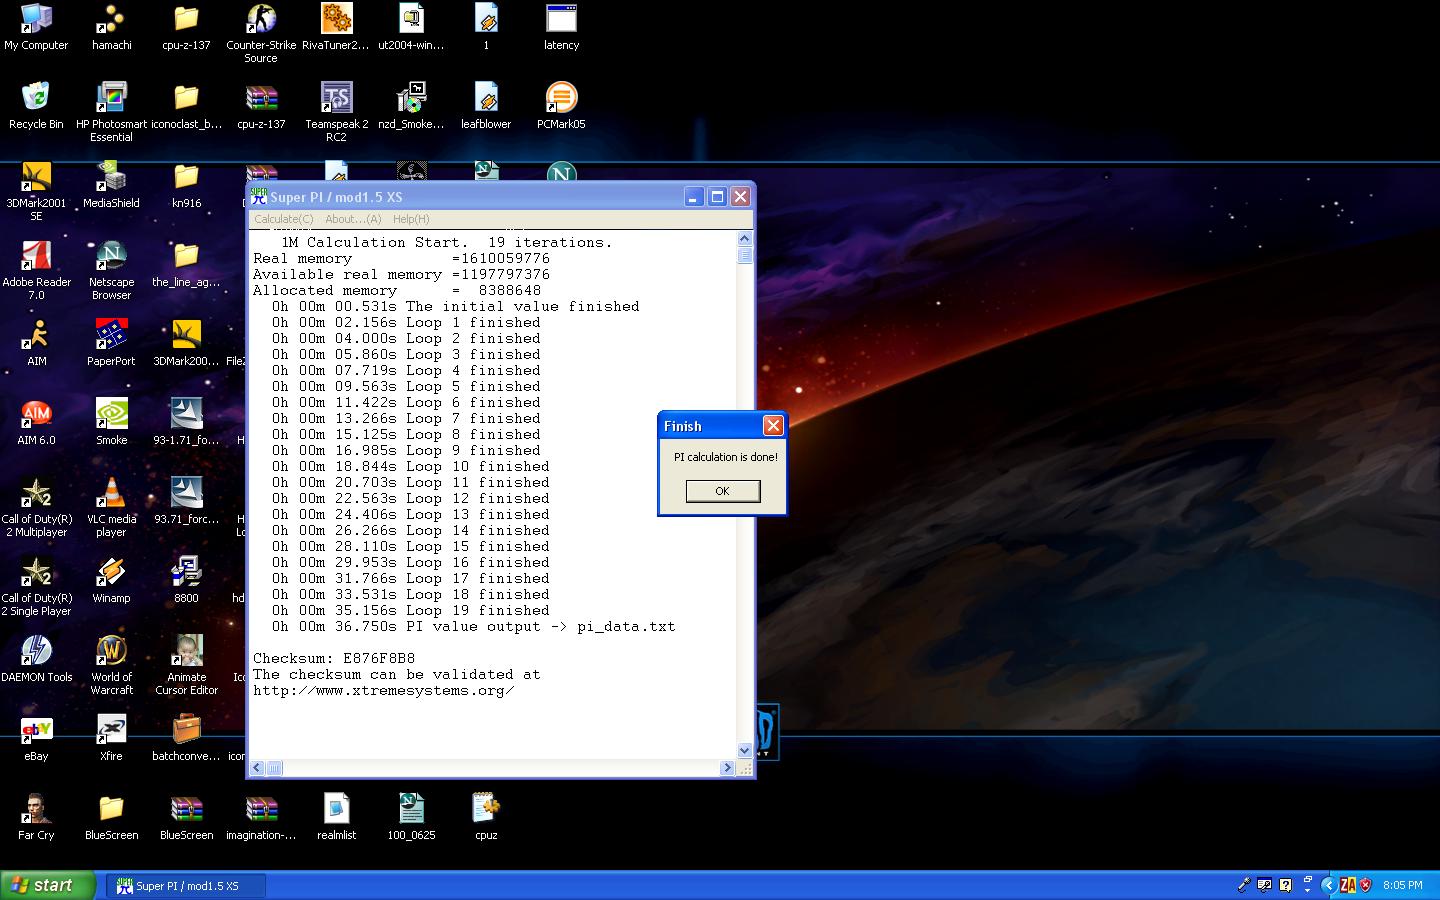
Task: Select the Call of Duty 2 Multiplayer icon
Action: pos(36,507)
